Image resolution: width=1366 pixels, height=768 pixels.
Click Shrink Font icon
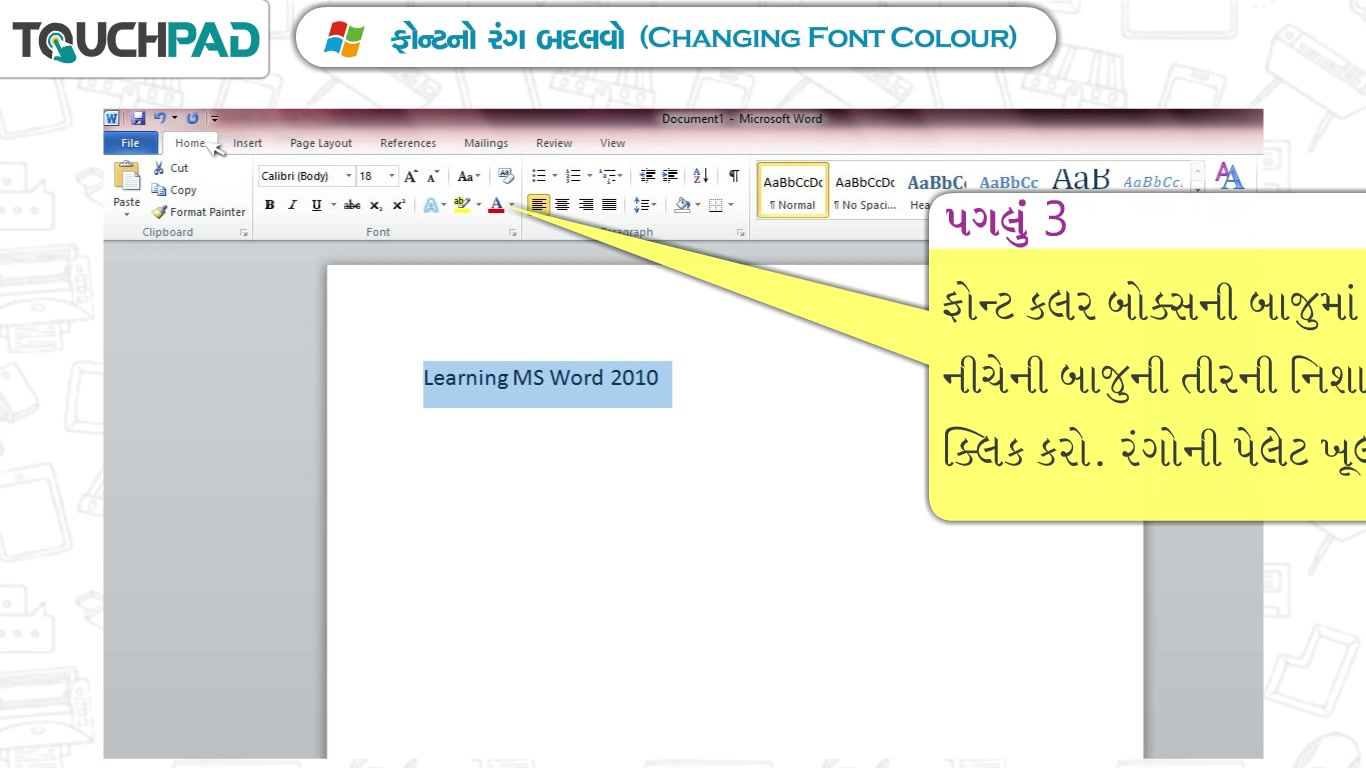[x=433, y=176]
